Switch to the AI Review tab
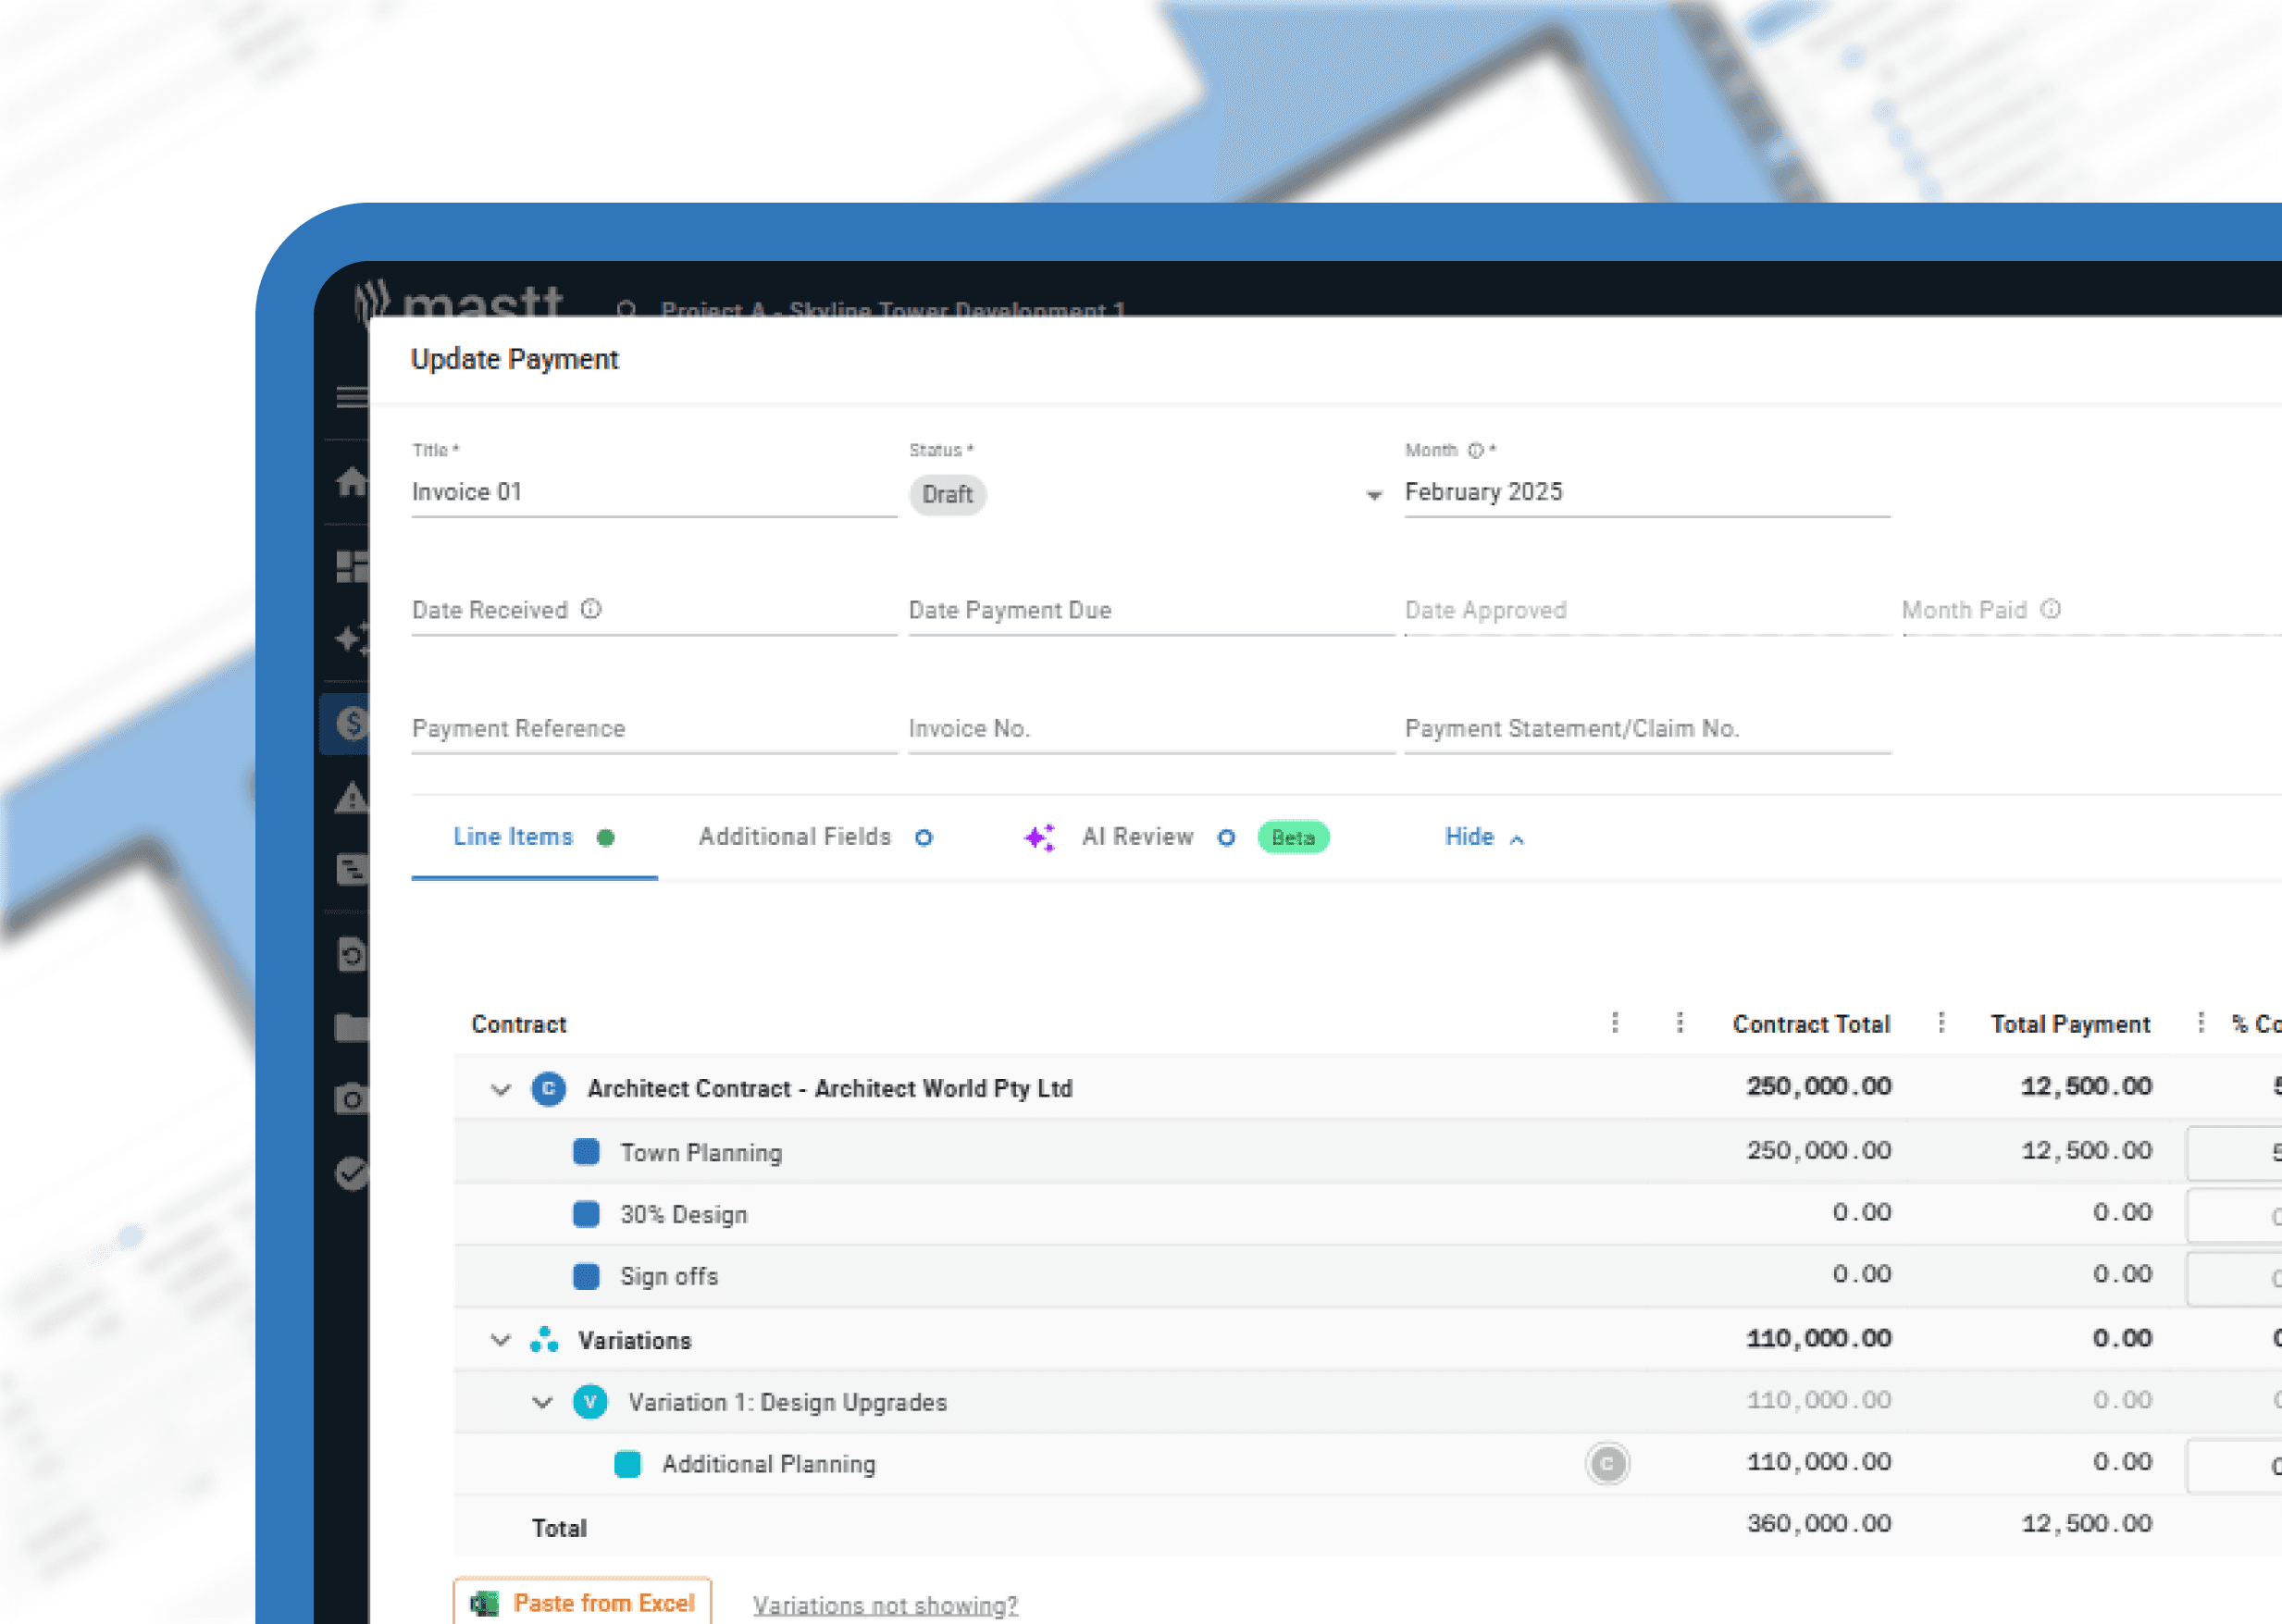Viewport: 2282px width, 1624px height. click(x=1137, y=837)
